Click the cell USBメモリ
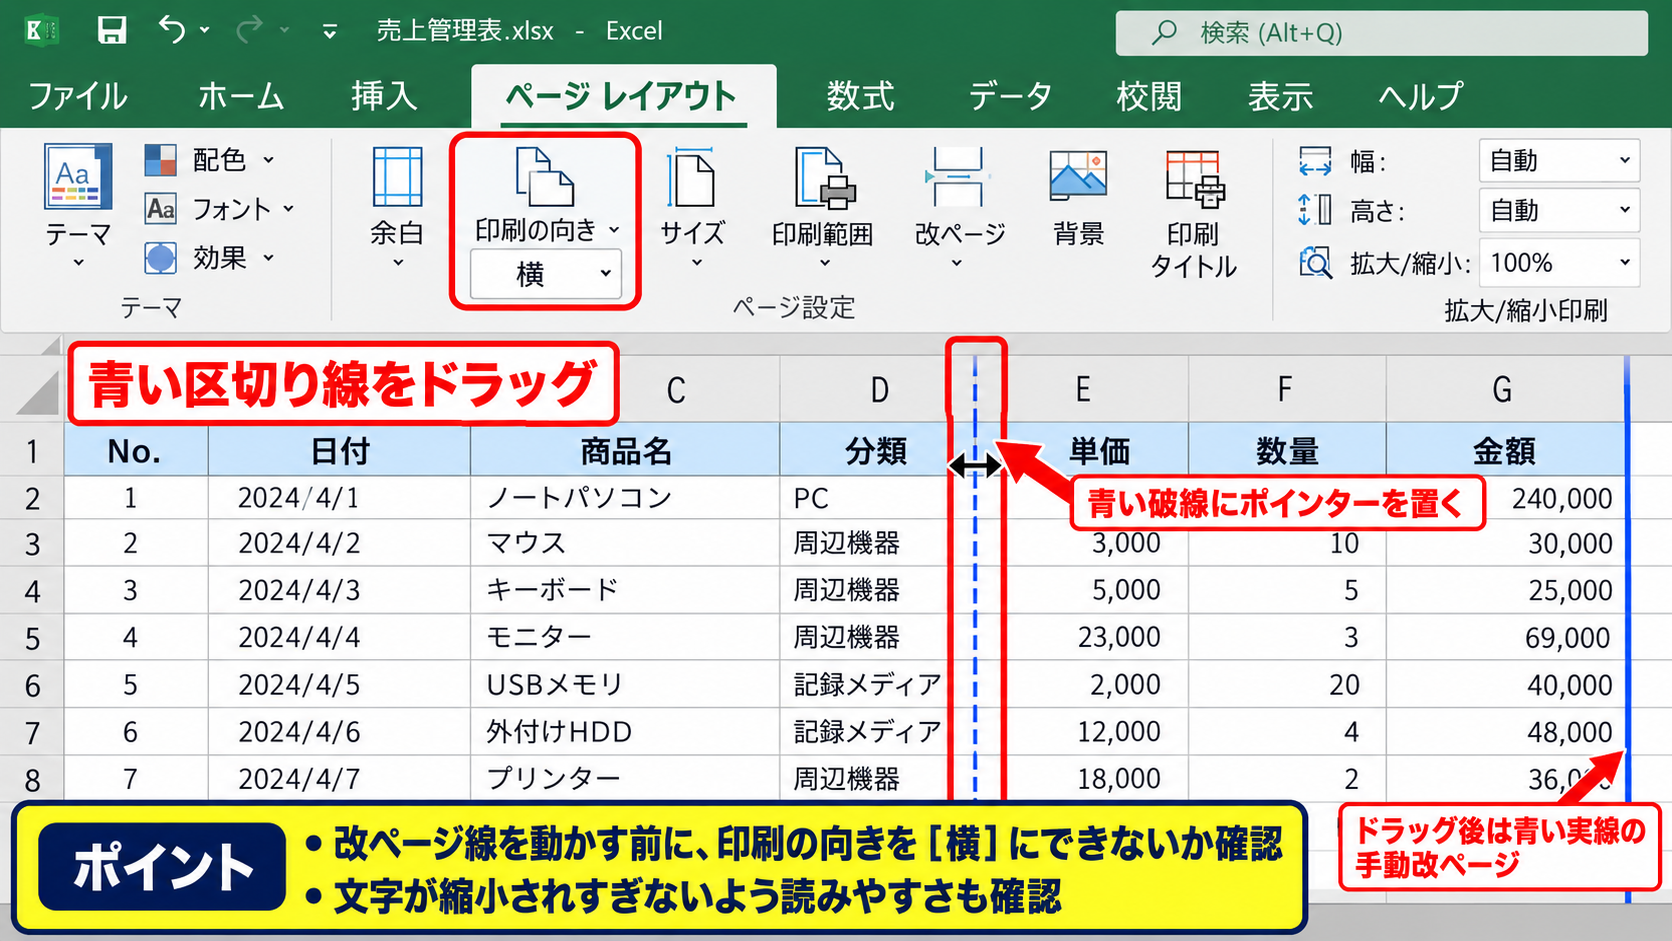This screenshot has height=941, width=1672. [625, 685]
